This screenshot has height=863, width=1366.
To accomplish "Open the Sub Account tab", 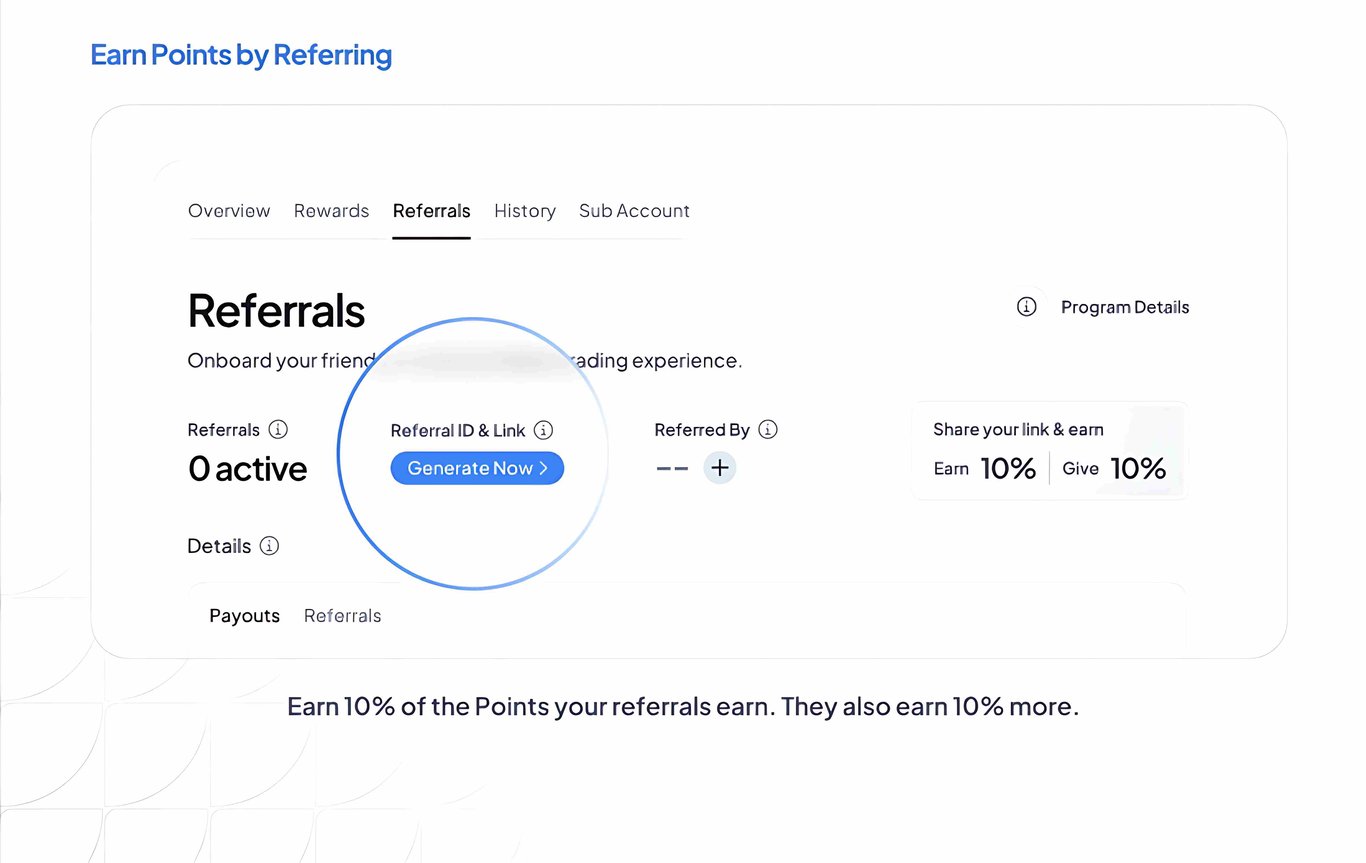I will coord(634,211).
